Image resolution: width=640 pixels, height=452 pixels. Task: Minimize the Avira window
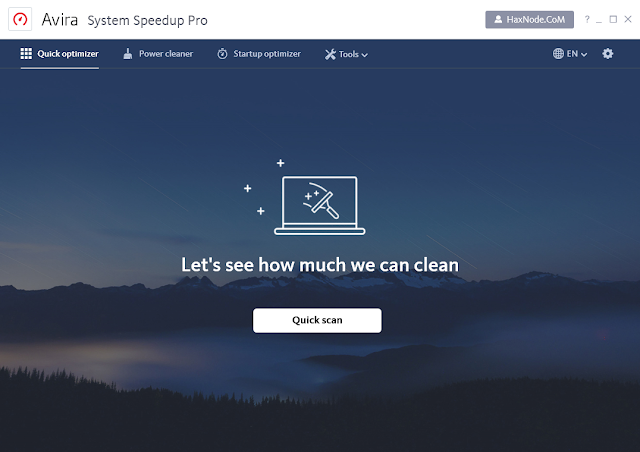(x=599, y=20)
